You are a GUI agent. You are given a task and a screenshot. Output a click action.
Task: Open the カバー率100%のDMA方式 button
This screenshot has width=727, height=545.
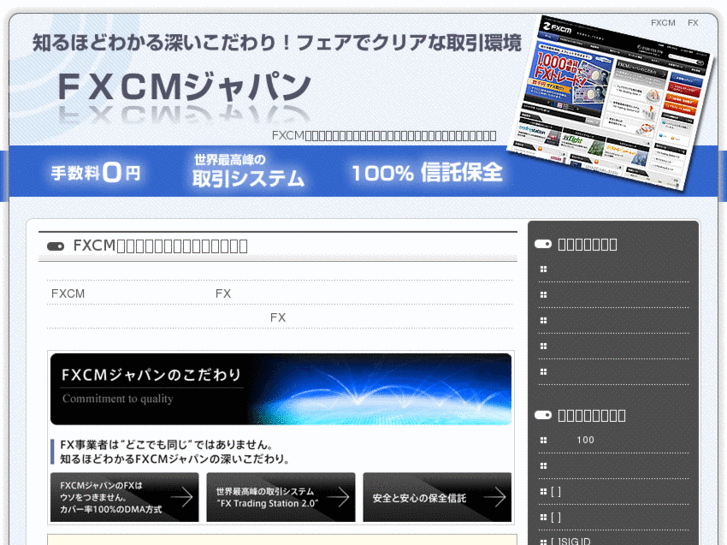point(125,497)
